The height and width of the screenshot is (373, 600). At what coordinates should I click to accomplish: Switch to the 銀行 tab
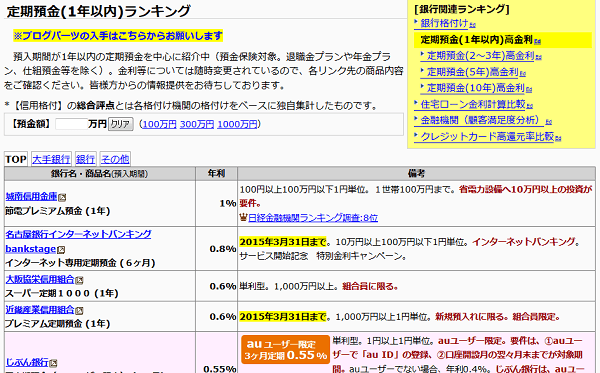pos(85,159)
